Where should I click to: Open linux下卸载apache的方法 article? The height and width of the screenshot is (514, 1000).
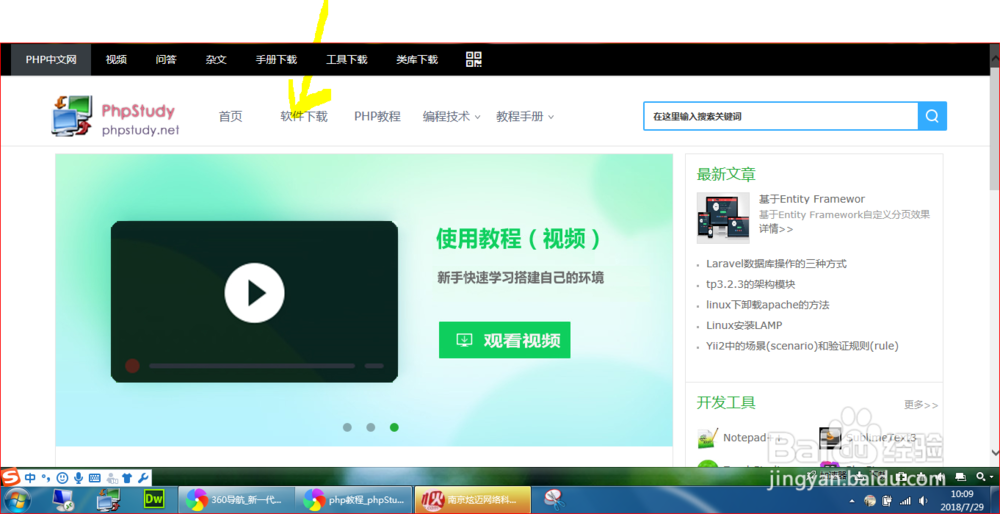coord(767,305)
